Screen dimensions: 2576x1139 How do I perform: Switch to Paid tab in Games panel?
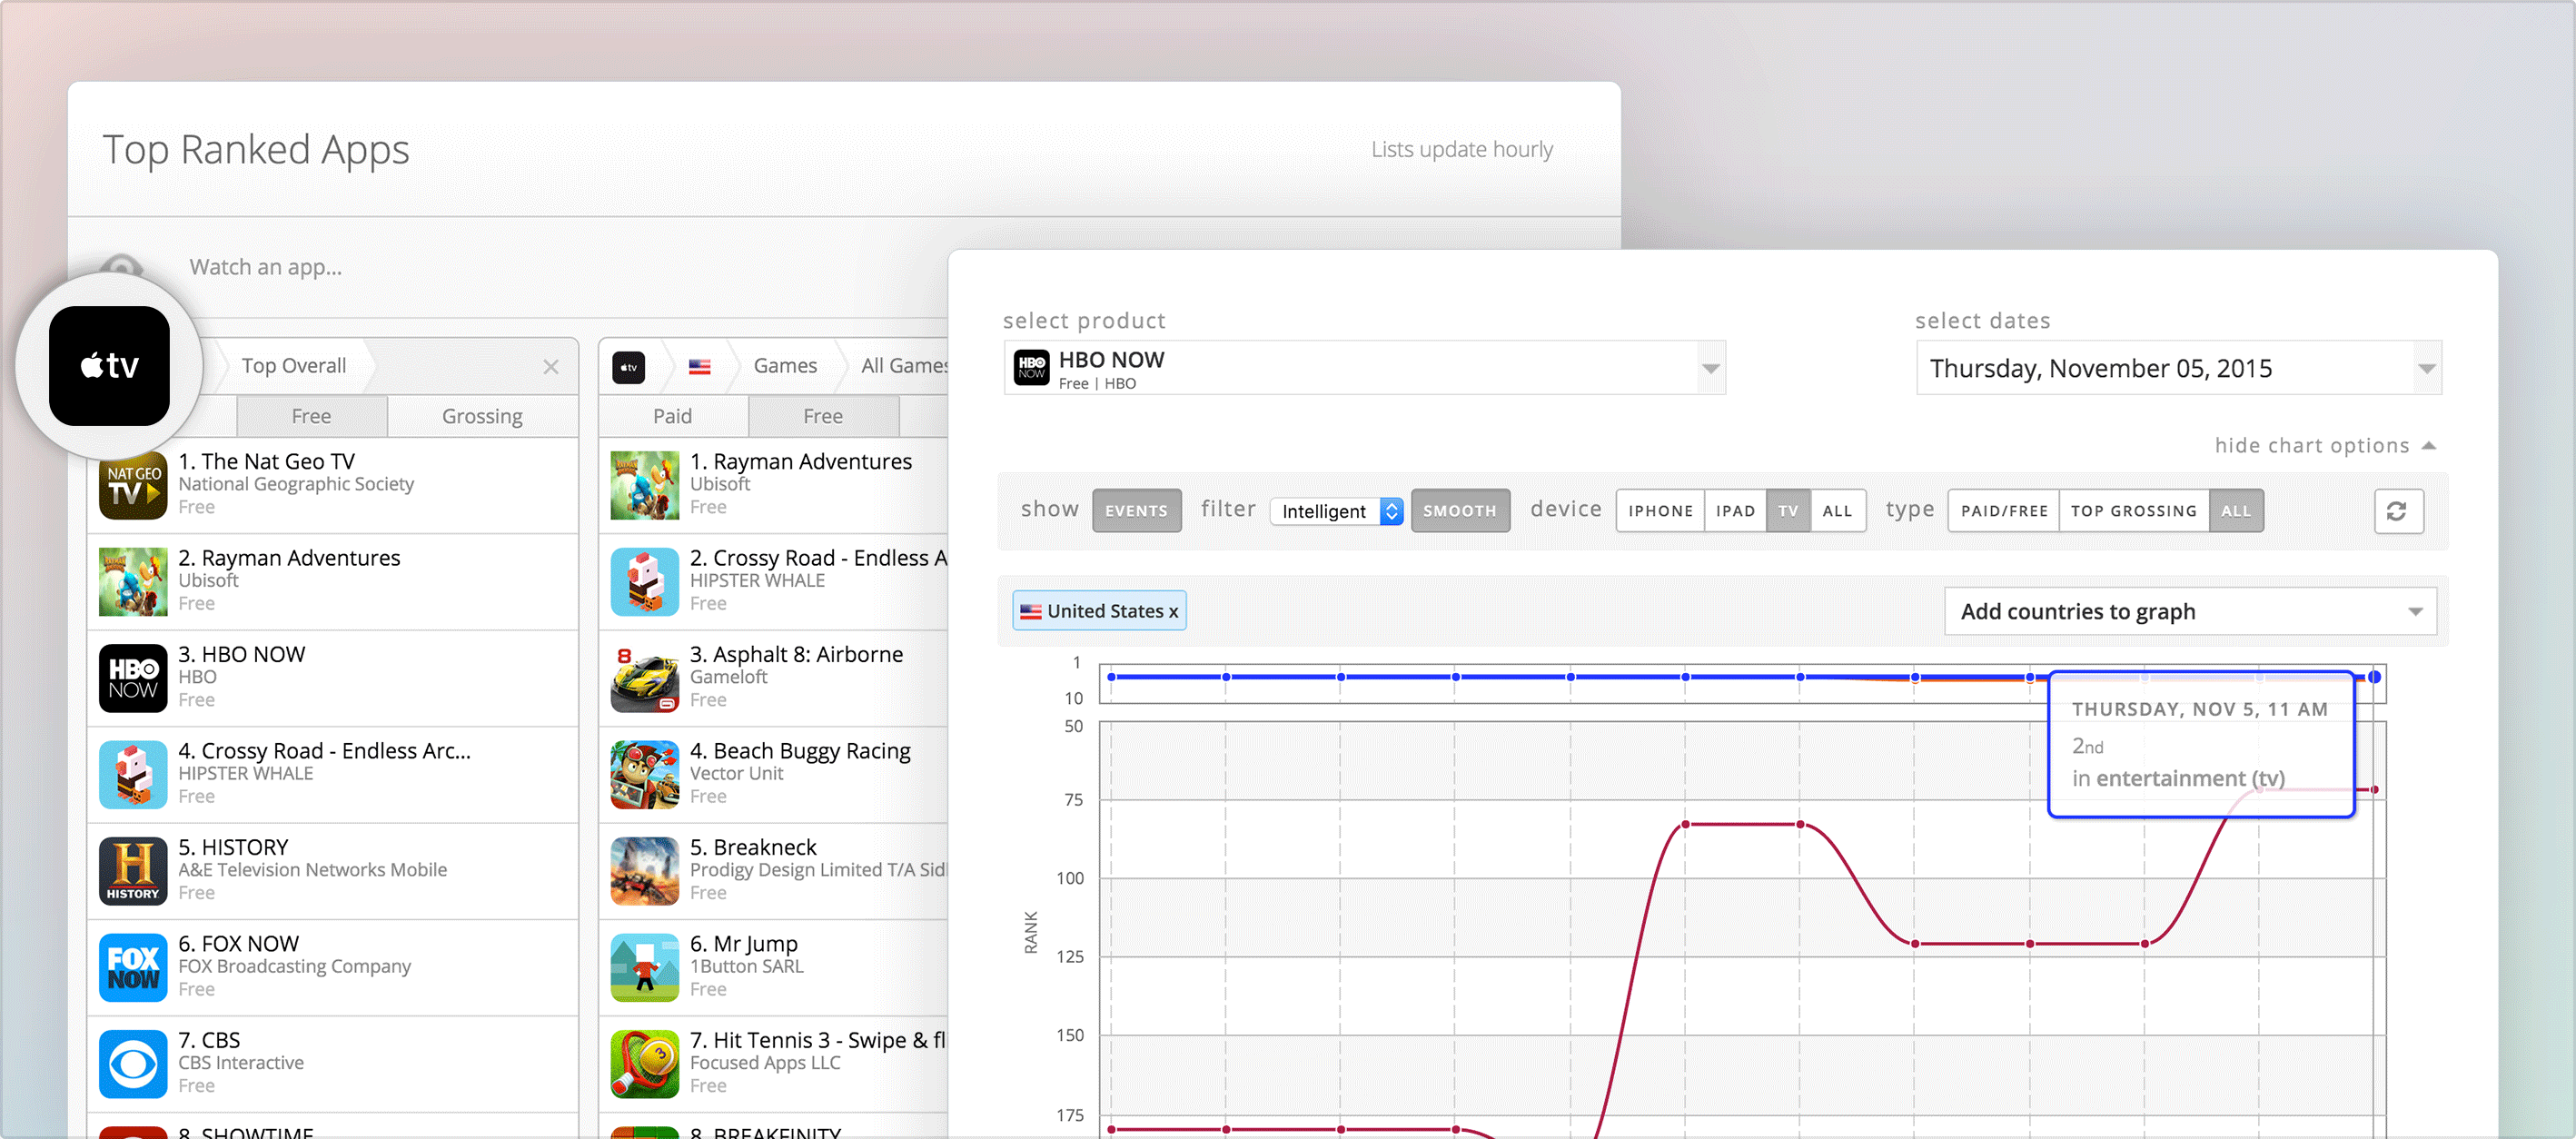click(x=672, y=416)
